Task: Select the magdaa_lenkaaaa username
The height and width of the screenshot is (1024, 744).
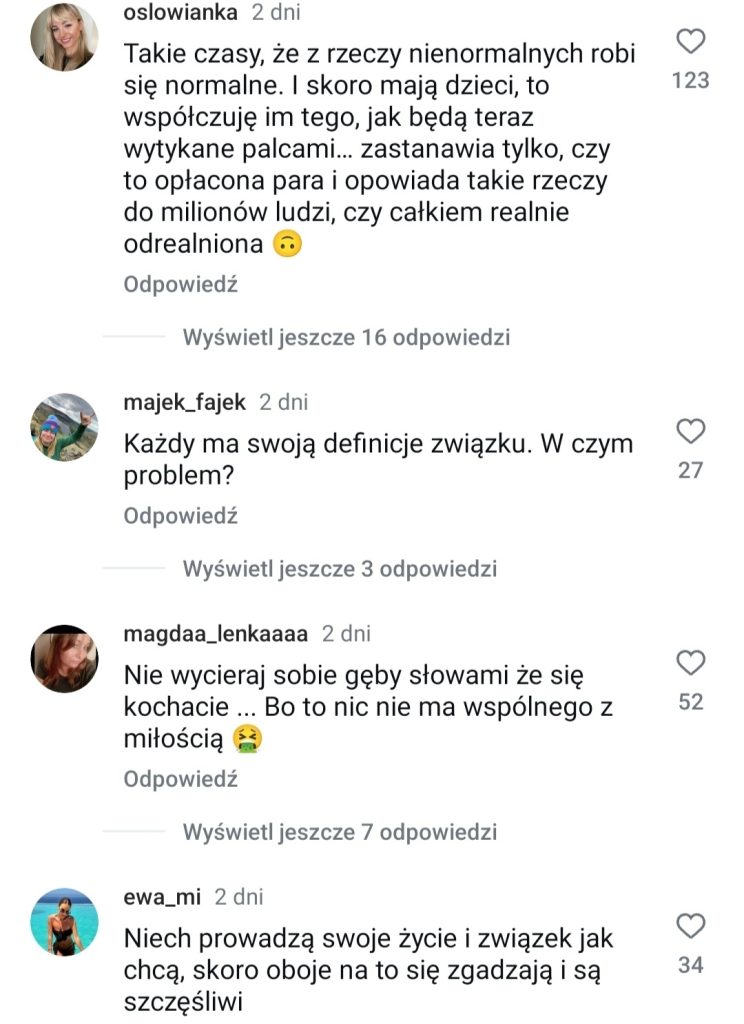Action: pos(216,634)
